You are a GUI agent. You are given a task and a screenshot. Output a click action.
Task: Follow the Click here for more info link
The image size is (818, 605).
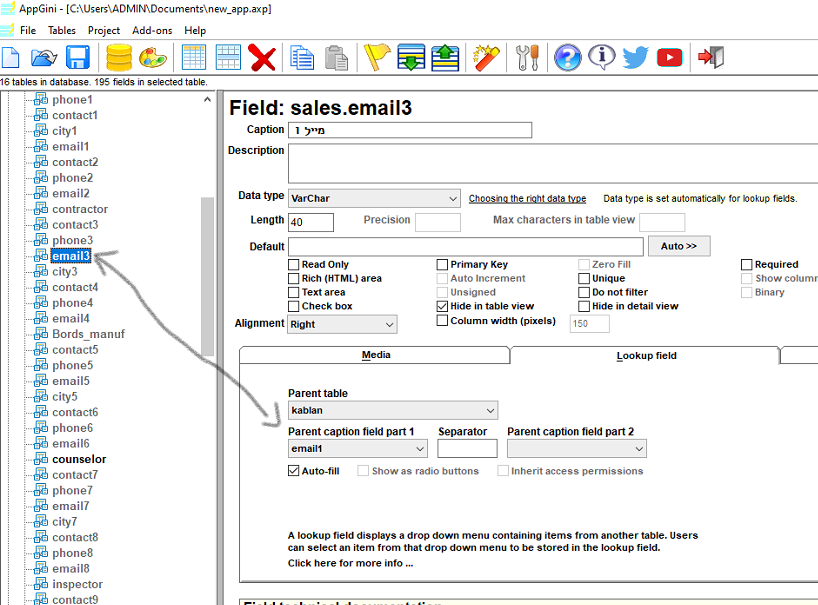click(x=350, y=563)
